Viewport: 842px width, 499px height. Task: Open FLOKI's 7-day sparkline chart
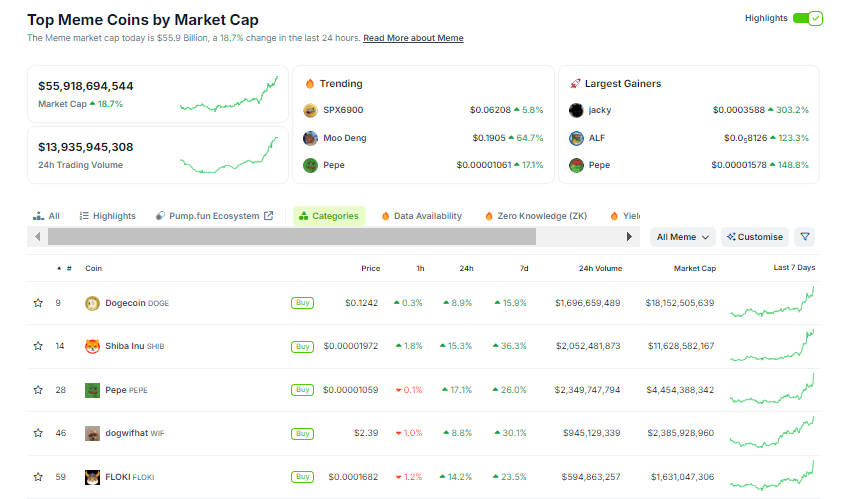(x=772, y=475)
